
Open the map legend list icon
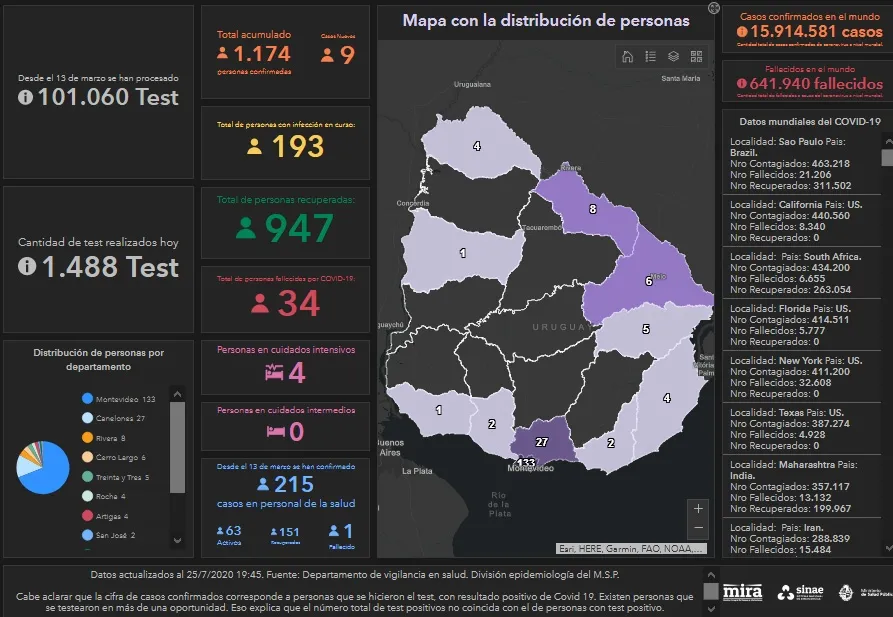pyautogui.click(x=650, y=57)
